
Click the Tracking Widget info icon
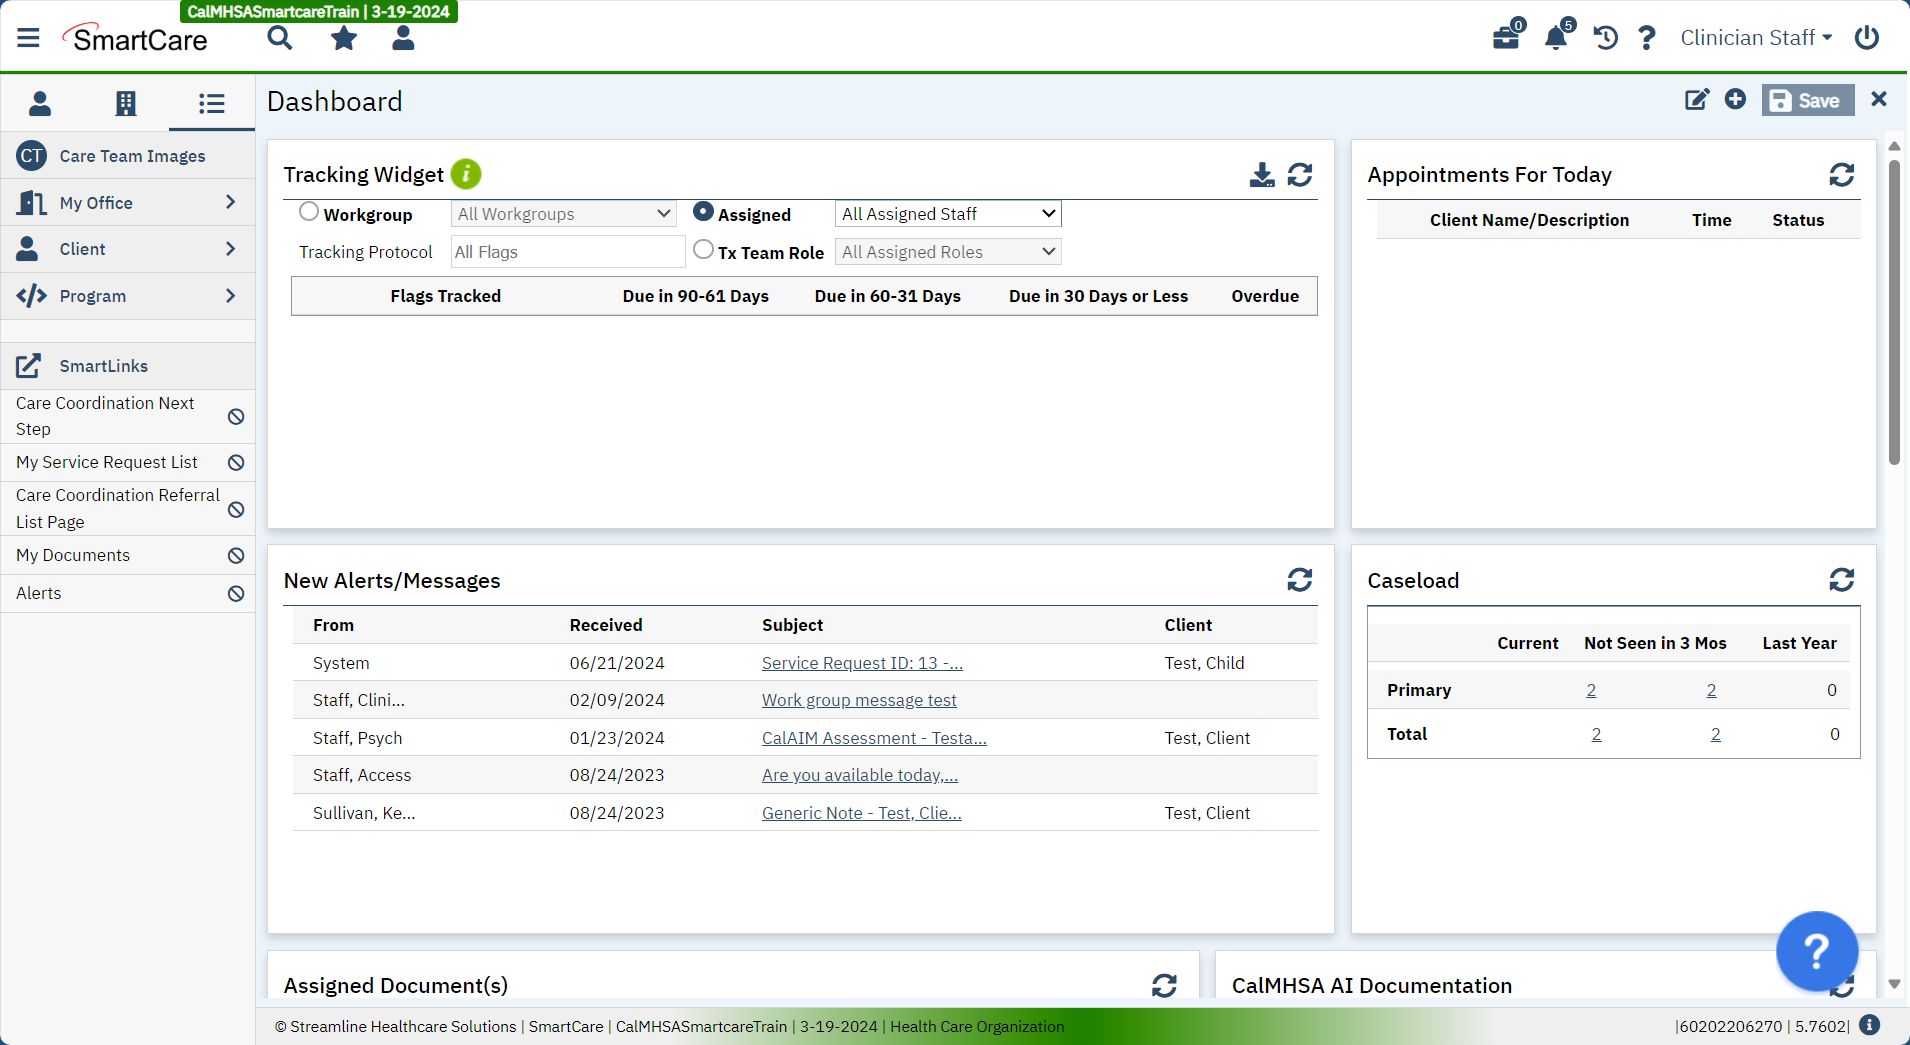point(466,173)
